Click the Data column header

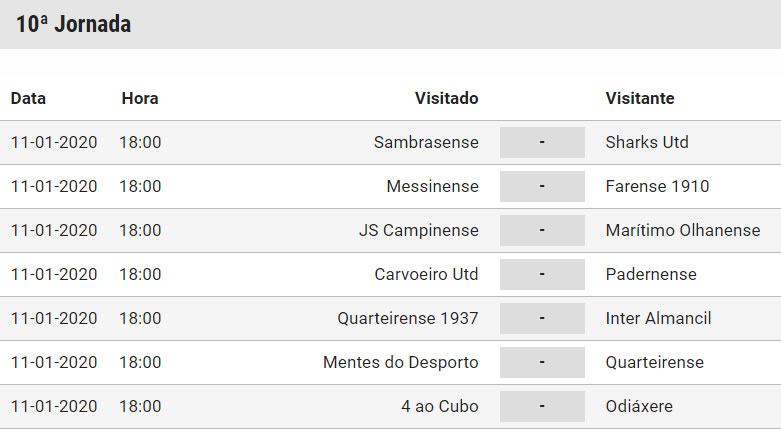coord(28,98)
